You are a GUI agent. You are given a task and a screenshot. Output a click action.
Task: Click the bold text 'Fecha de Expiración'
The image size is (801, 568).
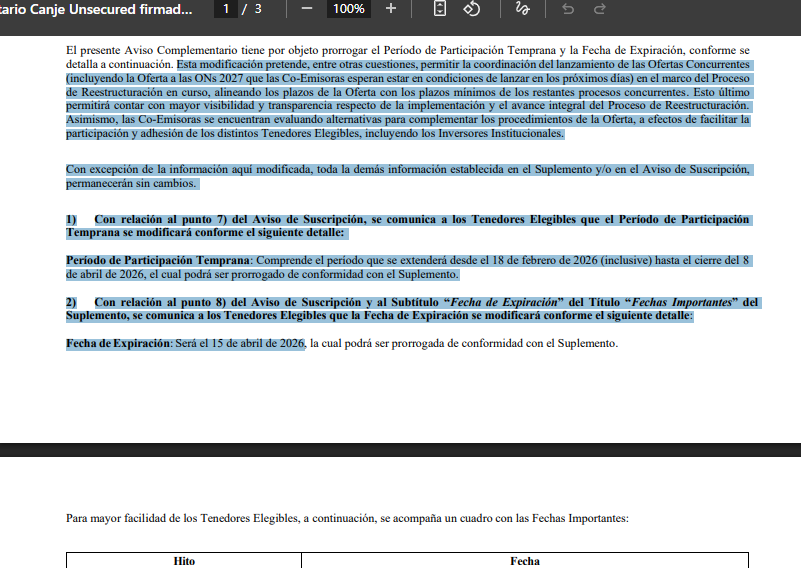117,343
